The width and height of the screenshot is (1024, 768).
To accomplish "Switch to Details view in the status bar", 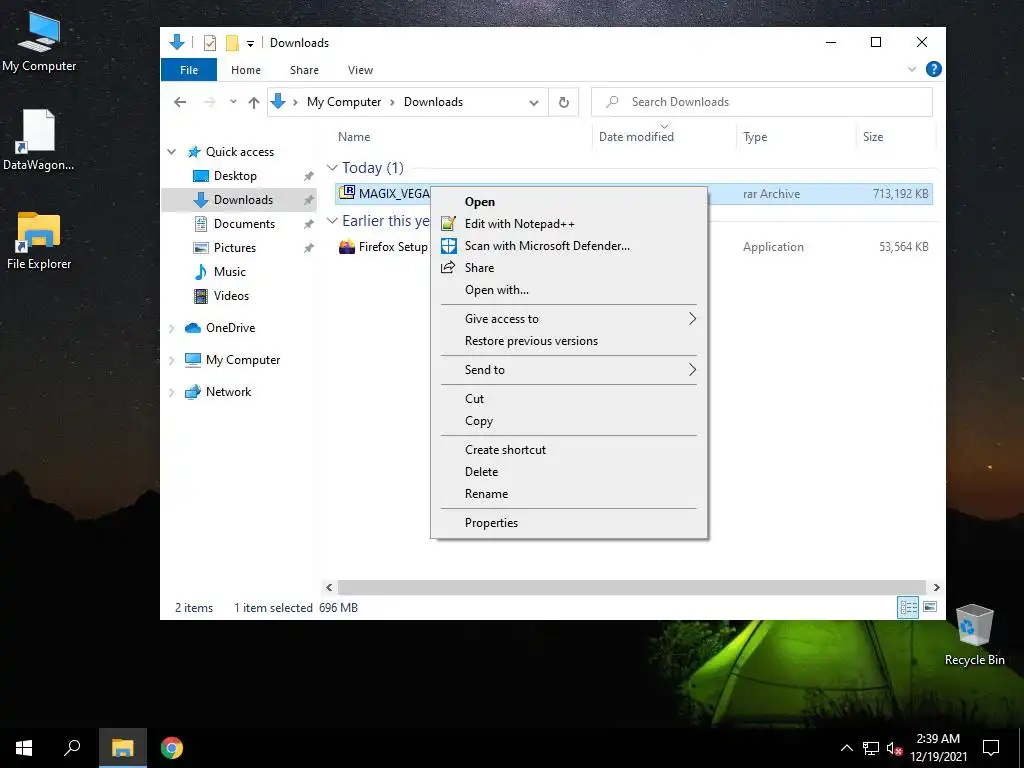I will point(908,607).
